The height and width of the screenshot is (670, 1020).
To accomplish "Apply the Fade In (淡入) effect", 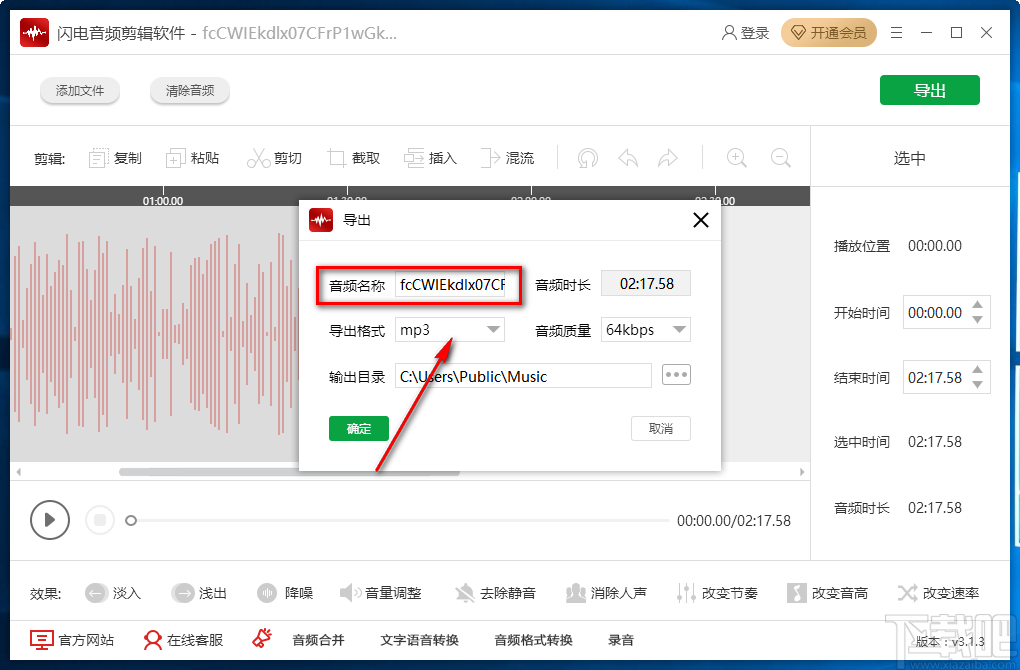I will (113, 593).
